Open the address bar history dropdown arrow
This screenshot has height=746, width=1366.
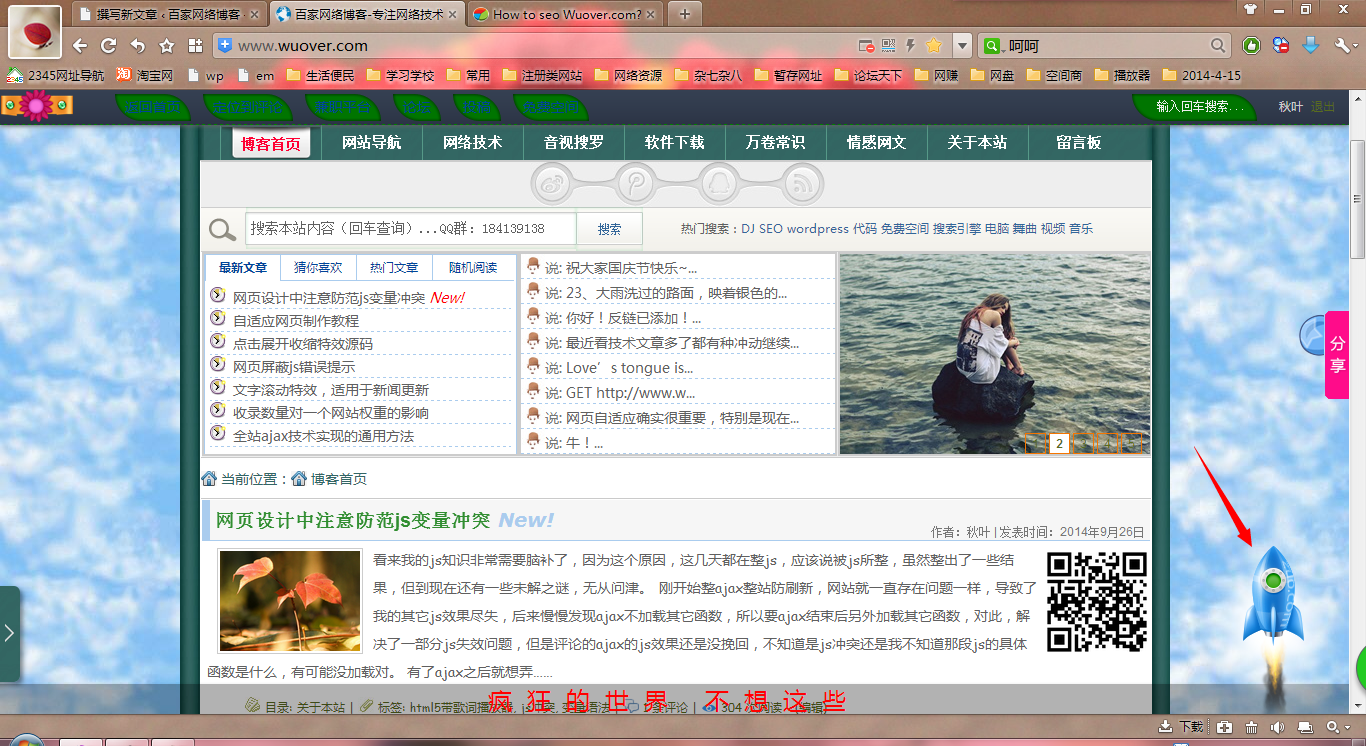(962, 46)
